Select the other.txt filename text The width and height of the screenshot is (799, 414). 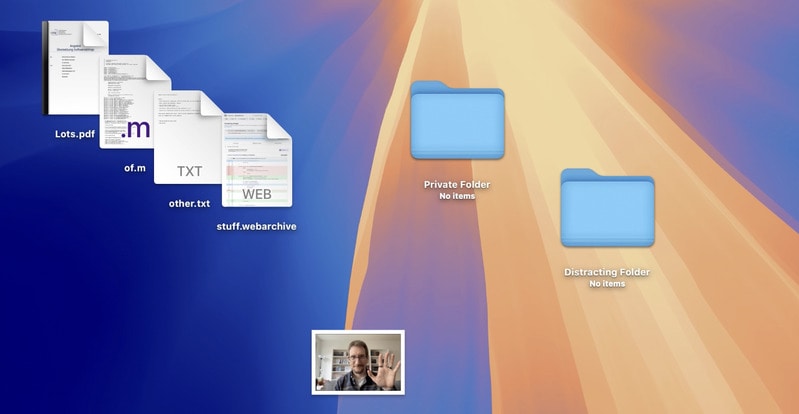(189, 204)
